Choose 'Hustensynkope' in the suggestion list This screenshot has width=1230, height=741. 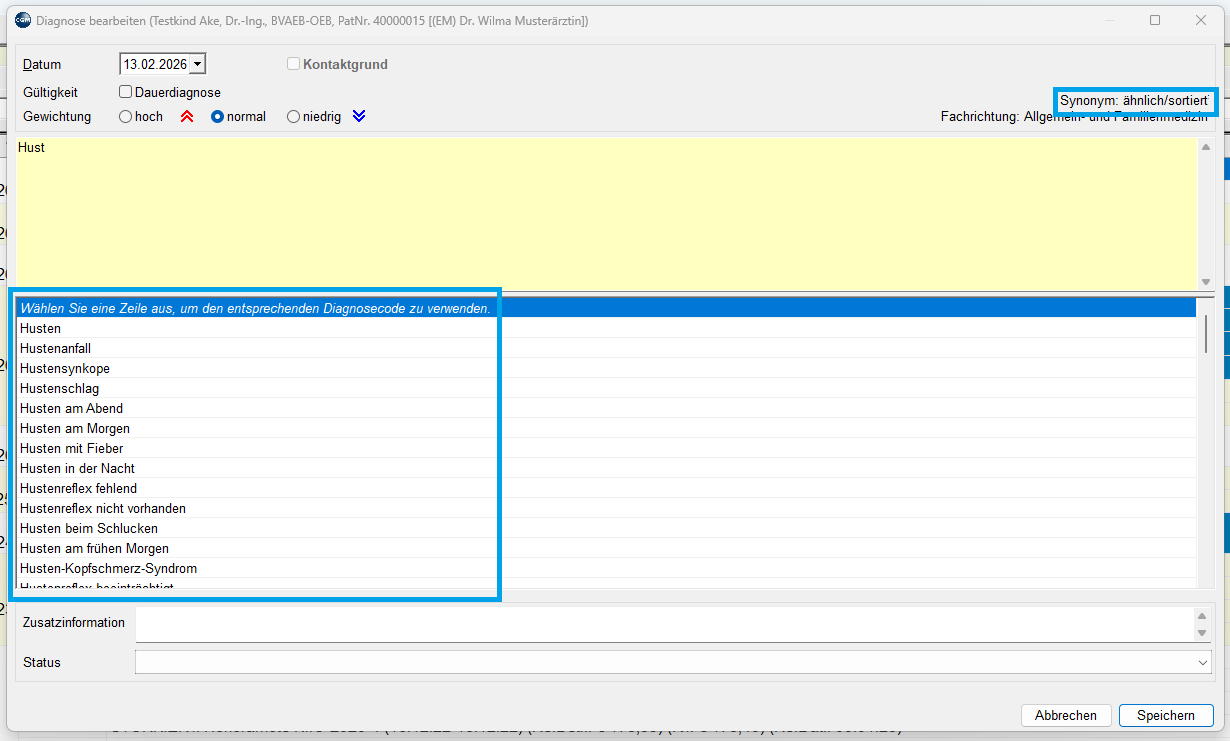click(x=65, y=368)
